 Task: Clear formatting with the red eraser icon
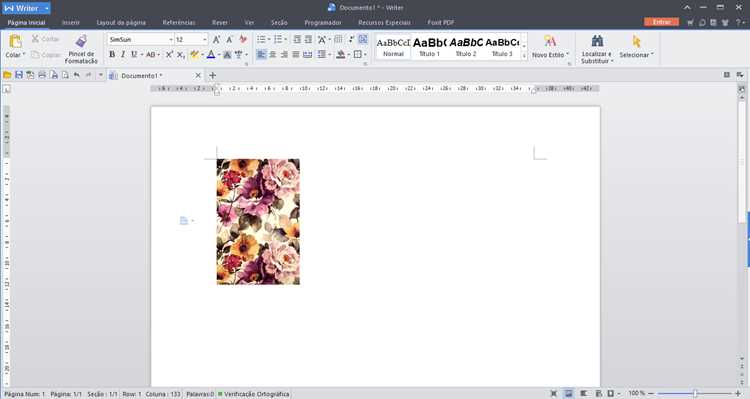(x=243, y=39)
